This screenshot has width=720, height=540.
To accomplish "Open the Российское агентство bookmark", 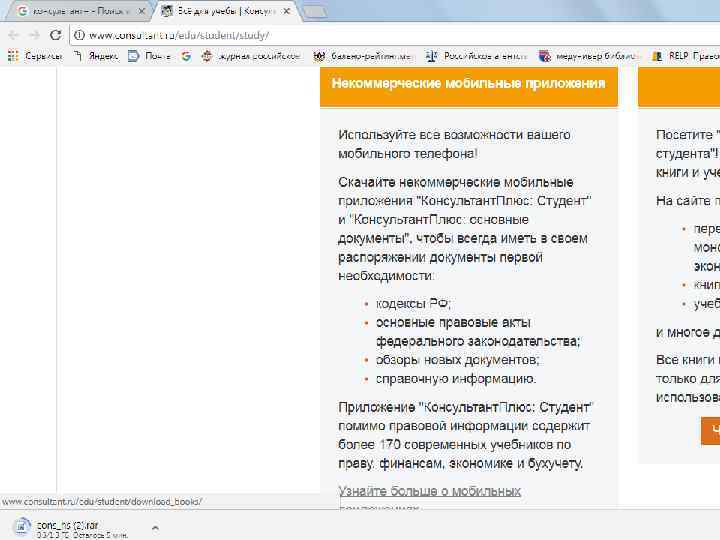I will coord(476,56).
